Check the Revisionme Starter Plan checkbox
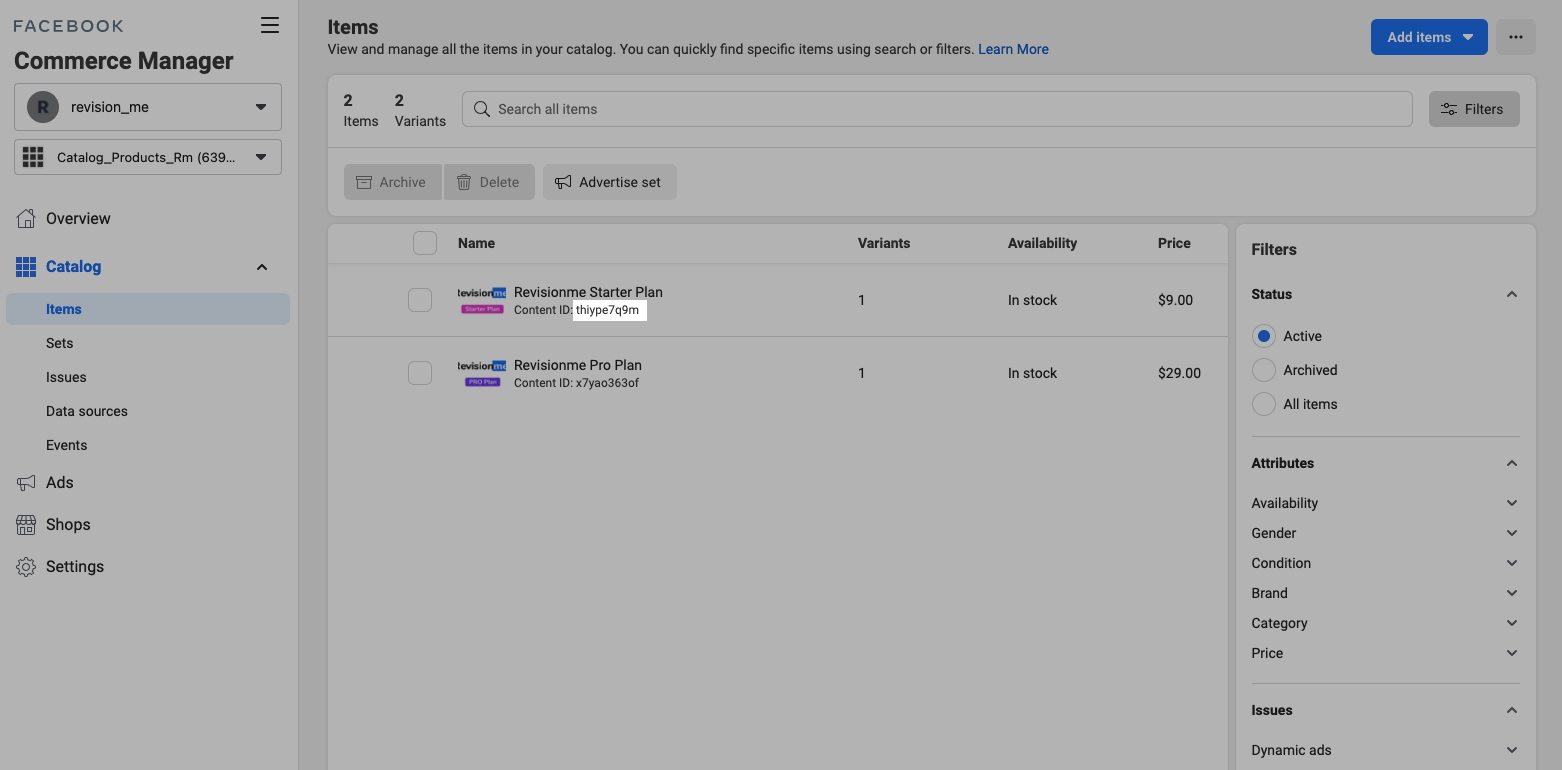Viewport: 1562px width, 770px height. [x=420, y=300]
